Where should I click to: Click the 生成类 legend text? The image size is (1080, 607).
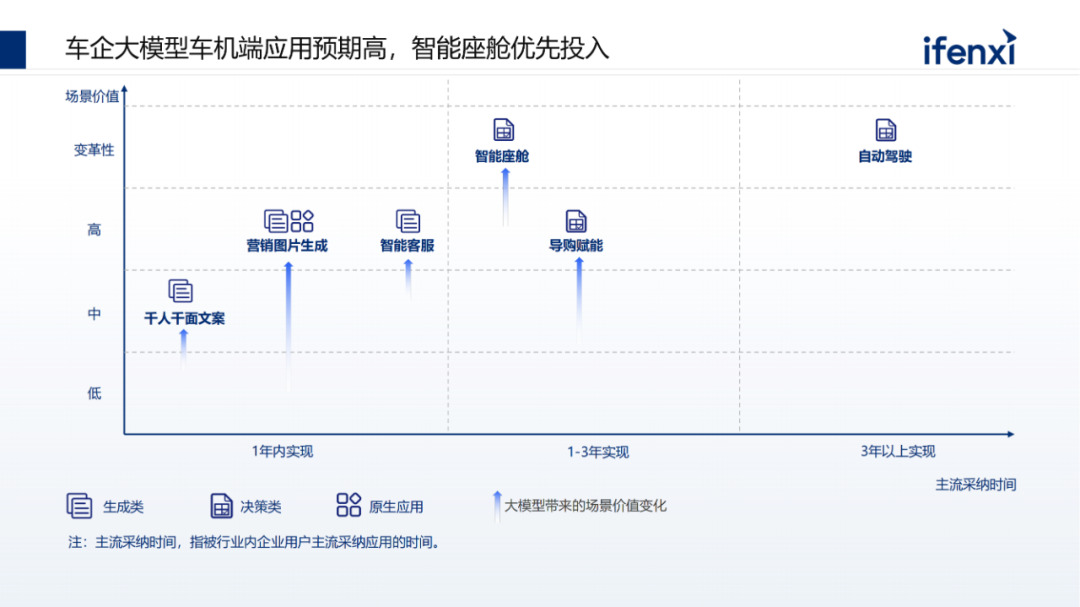(123, 507)
